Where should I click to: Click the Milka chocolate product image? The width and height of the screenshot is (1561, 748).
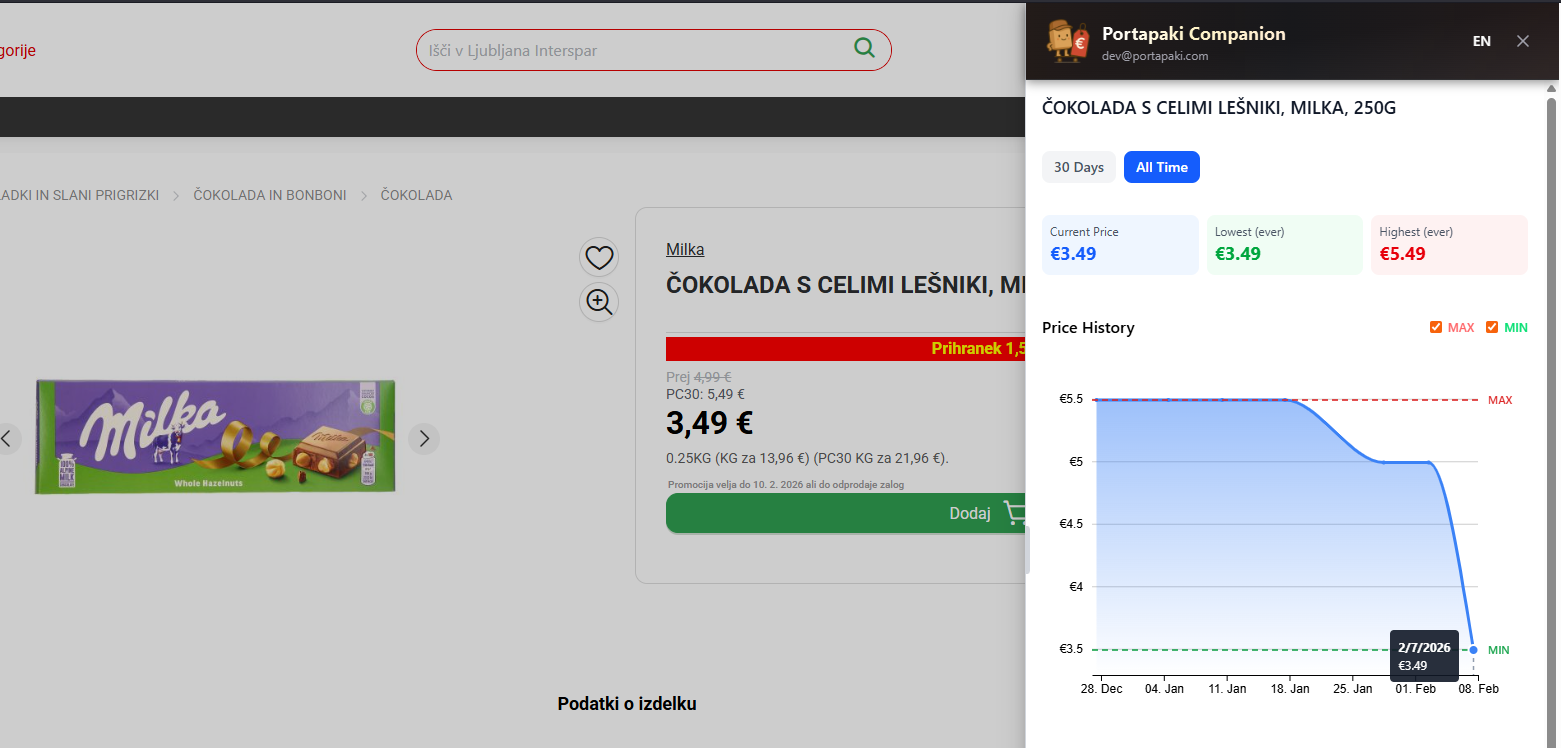pyautogui.click(x=215, y=436)
